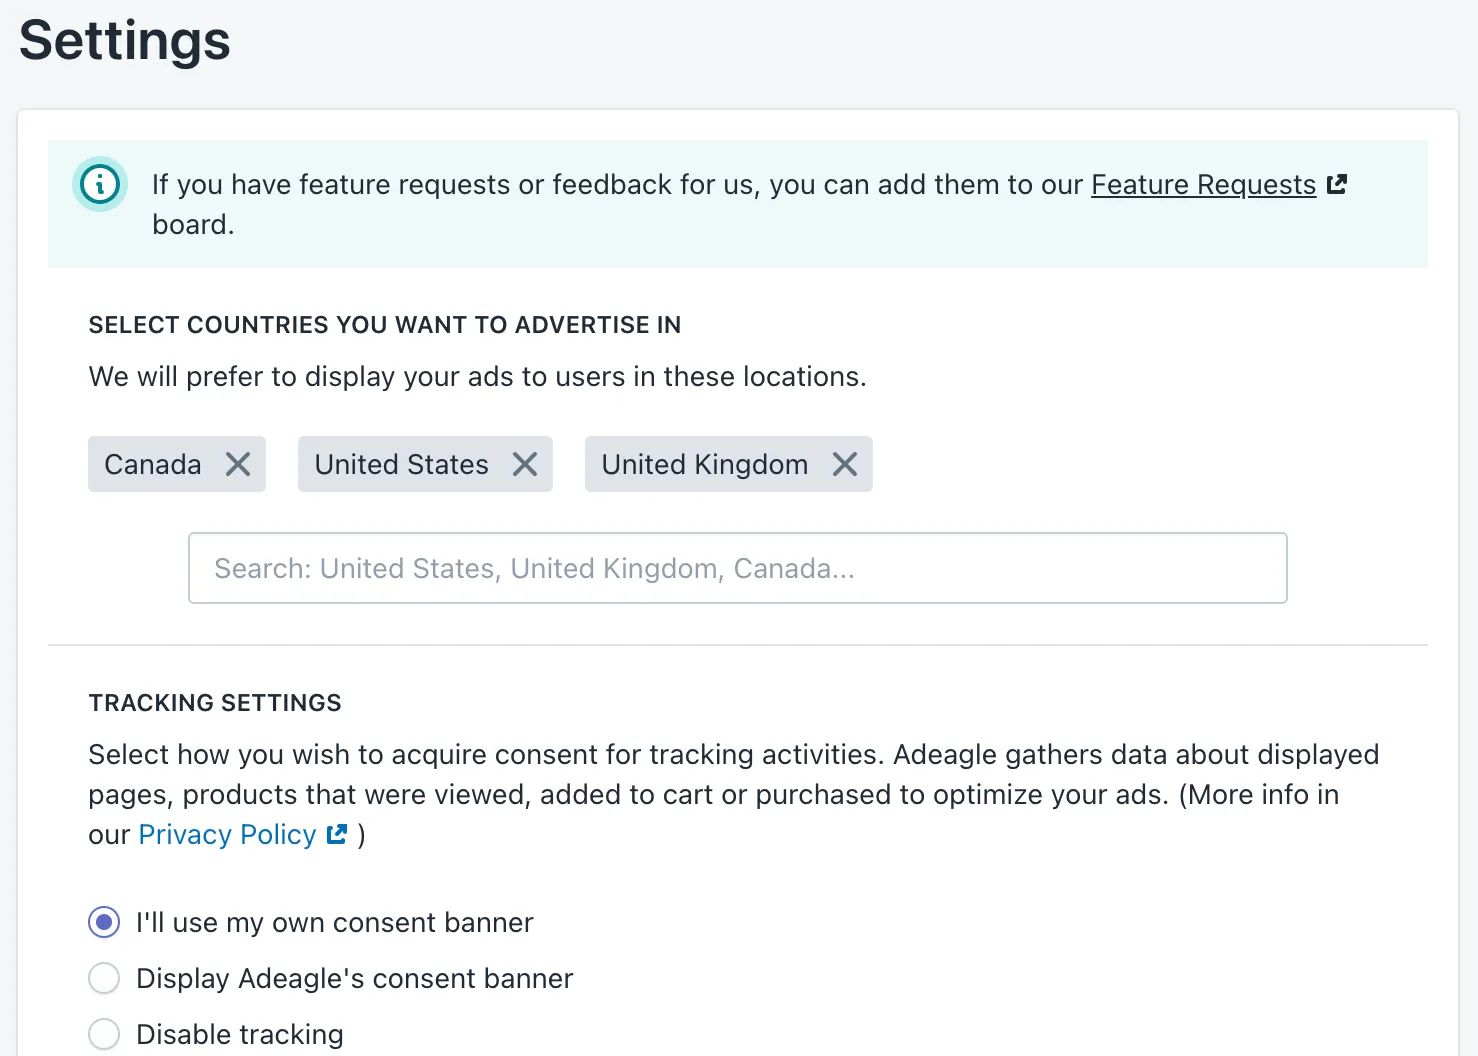Click external link icon beside Feature Requests

[1337, 184]
